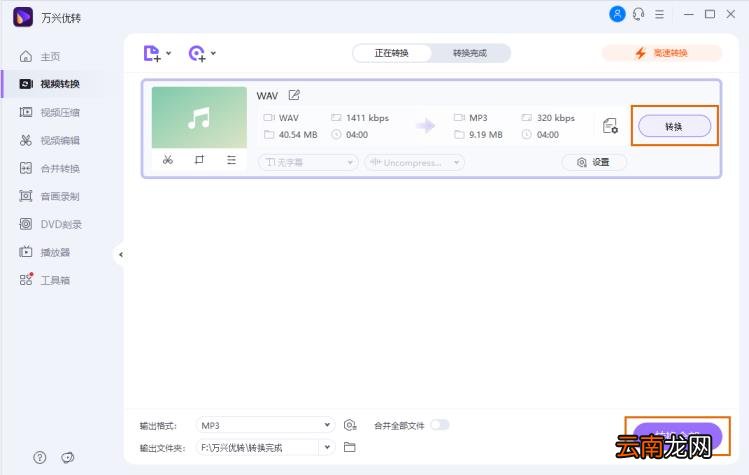
Task: Open the 无字幕 subtitle dropdown
Action: click(308, 162)
